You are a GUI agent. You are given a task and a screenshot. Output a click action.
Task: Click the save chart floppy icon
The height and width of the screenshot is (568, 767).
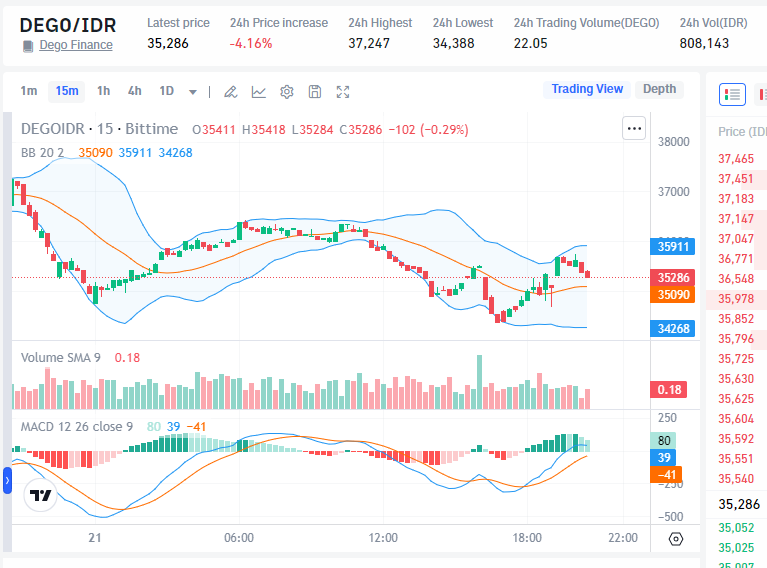click(x=315, y=91)
